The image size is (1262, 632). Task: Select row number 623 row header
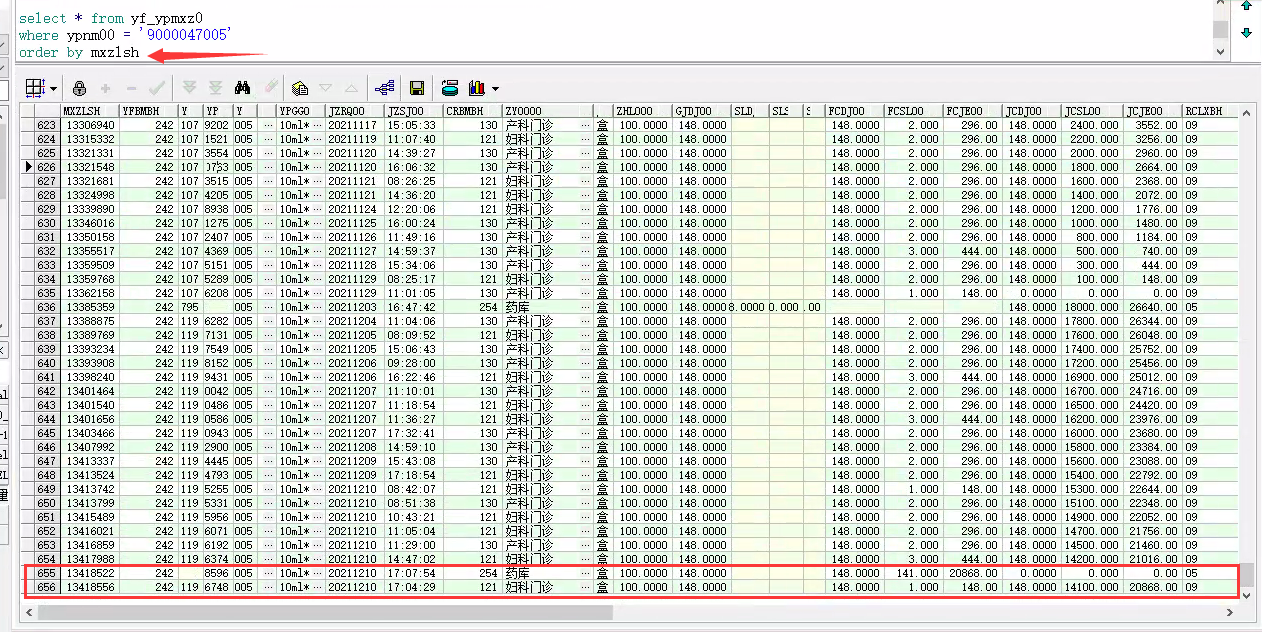[x=47, y=125]
